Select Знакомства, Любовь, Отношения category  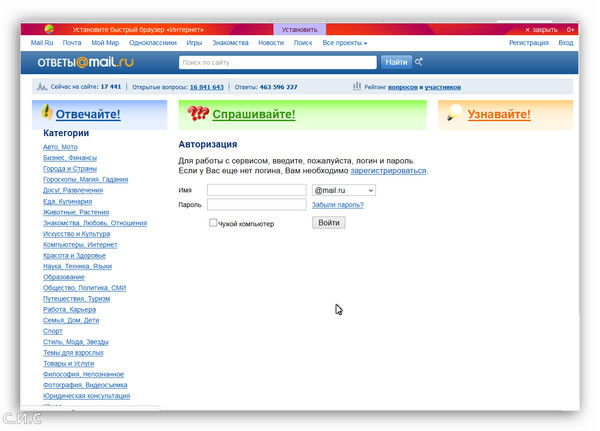click(x=95, y=223)
